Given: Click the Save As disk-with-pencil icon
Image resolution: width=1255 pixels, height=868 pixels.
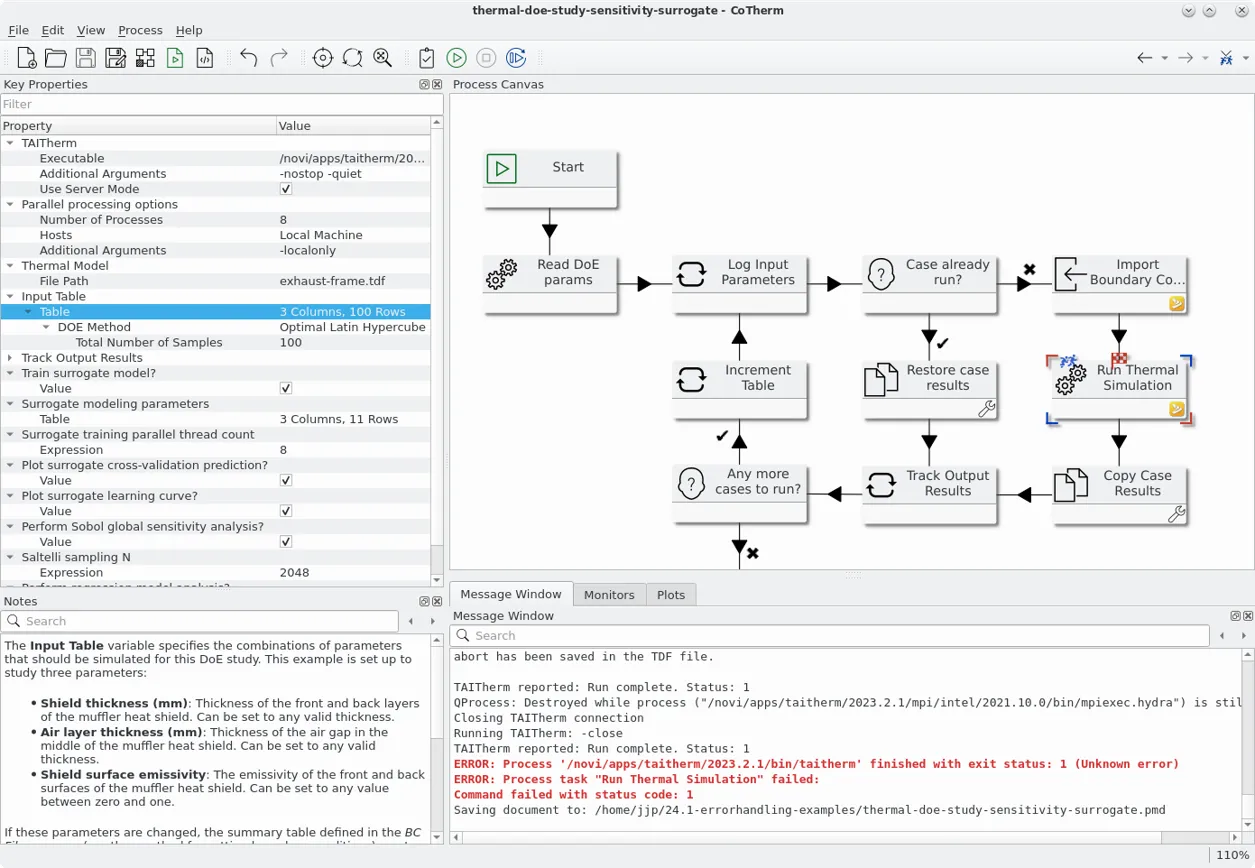Looking at the screenshot, I should pos(115,58).
